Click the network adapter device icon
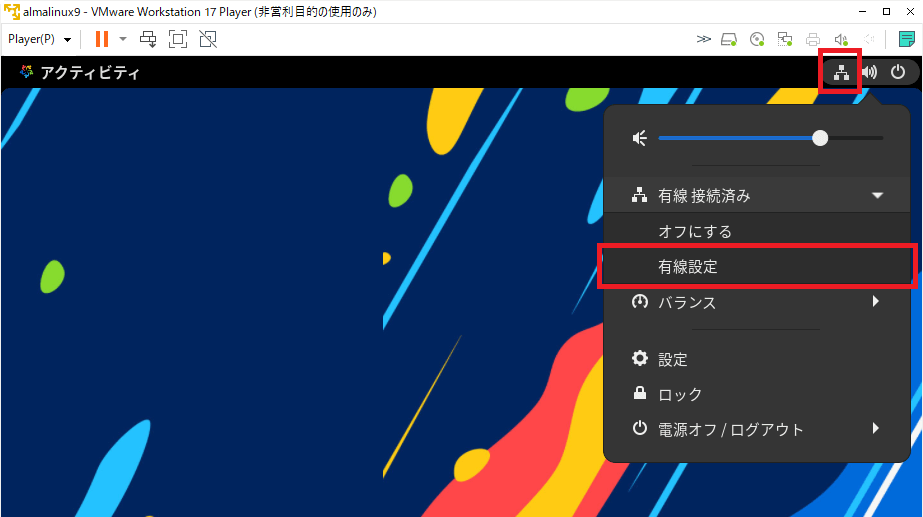The width and height of the screenshot is (923, 517). click(x=785, y=40)
